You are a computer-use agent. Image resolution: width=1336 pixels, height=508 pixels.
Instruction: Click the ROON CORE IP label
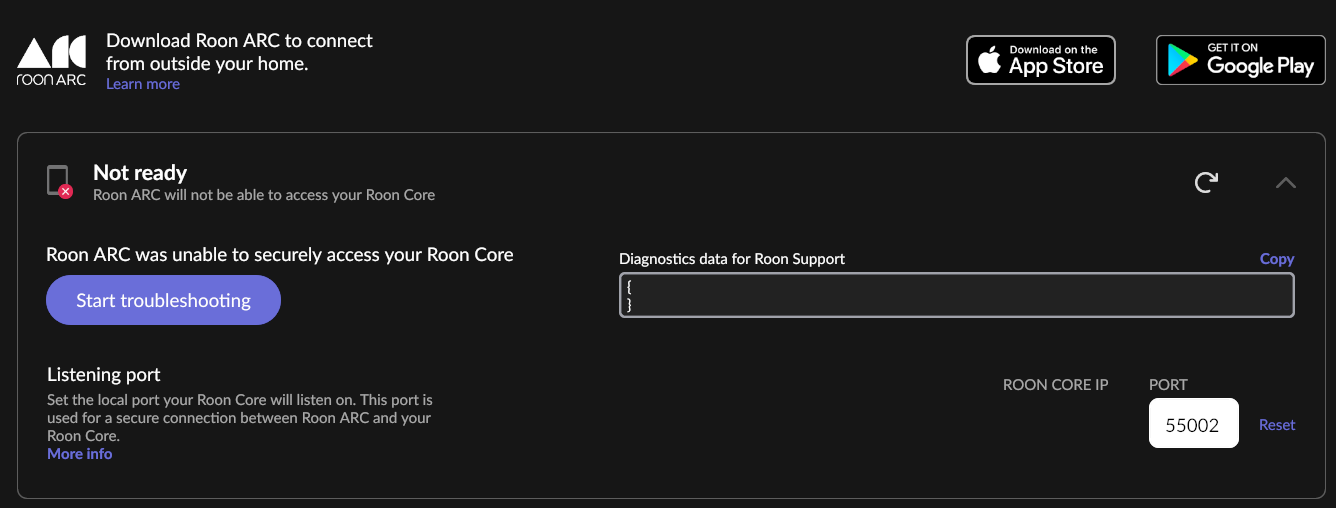click(x=1055, y=385)
